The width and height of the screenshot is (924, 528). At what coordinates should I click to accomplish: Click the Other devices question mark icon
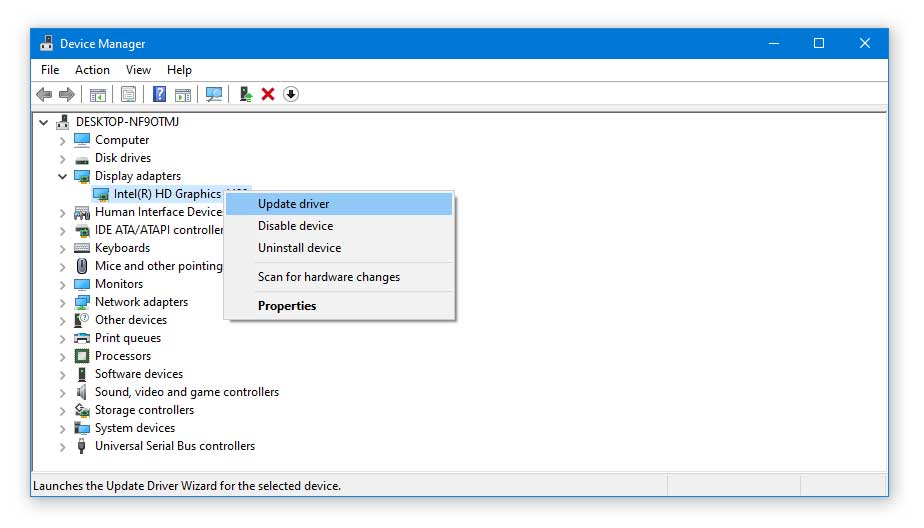point(82,320)
